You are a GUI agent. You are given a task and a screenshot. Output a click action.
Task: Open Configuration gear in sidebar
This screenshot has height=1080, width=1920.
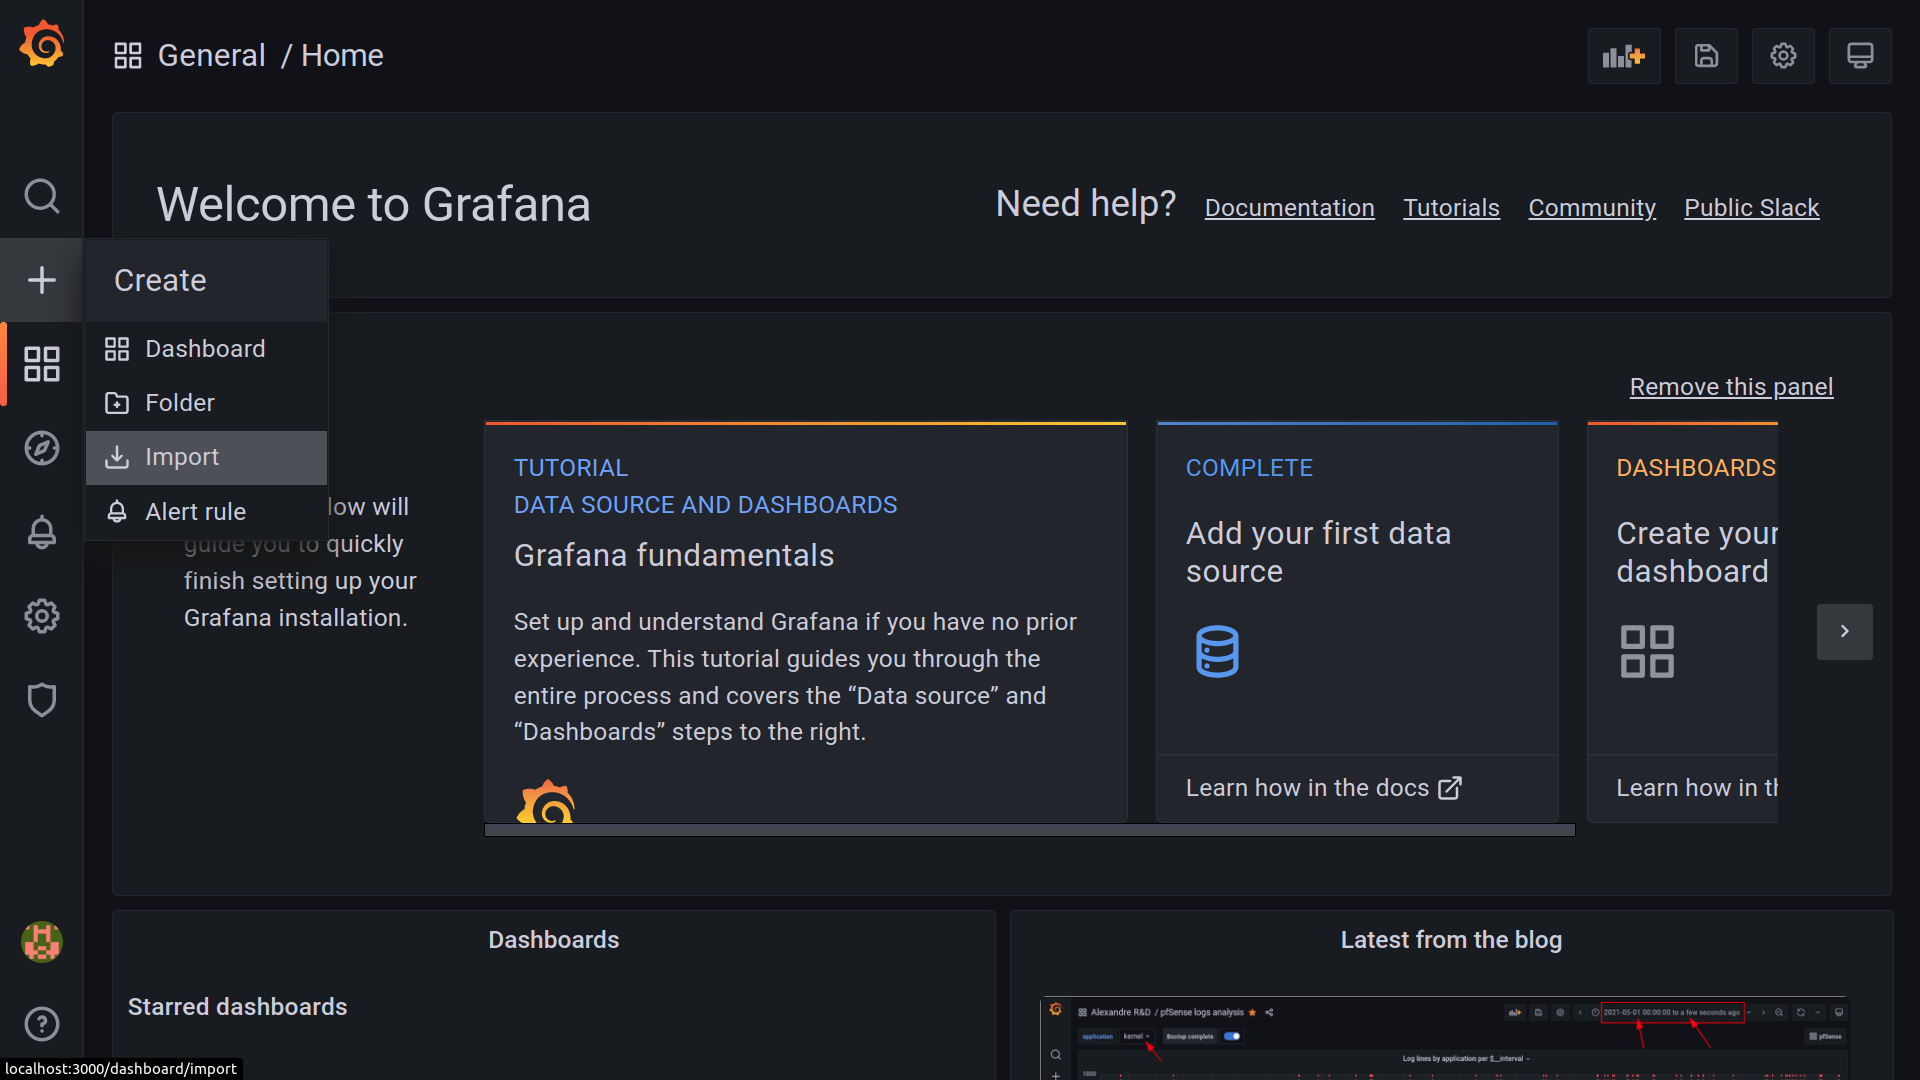click(x=41, y=616)
